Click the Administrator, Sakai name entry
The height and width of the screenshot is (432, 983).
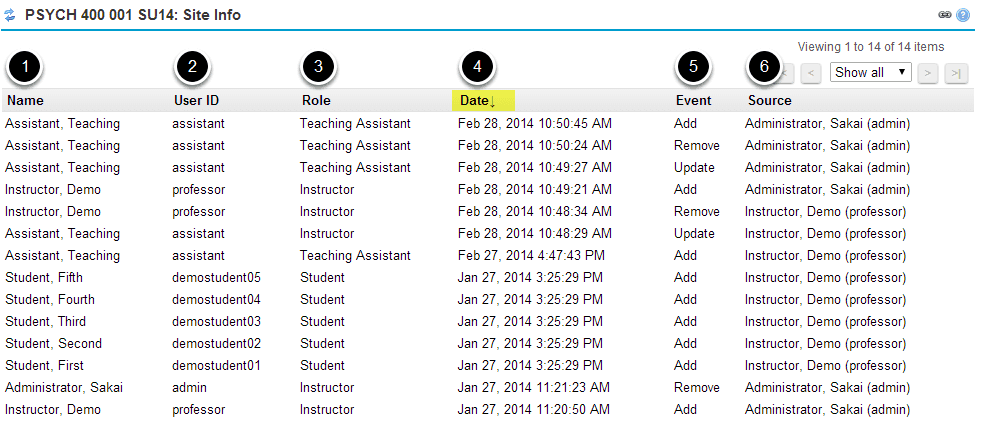tap(64, 387)
